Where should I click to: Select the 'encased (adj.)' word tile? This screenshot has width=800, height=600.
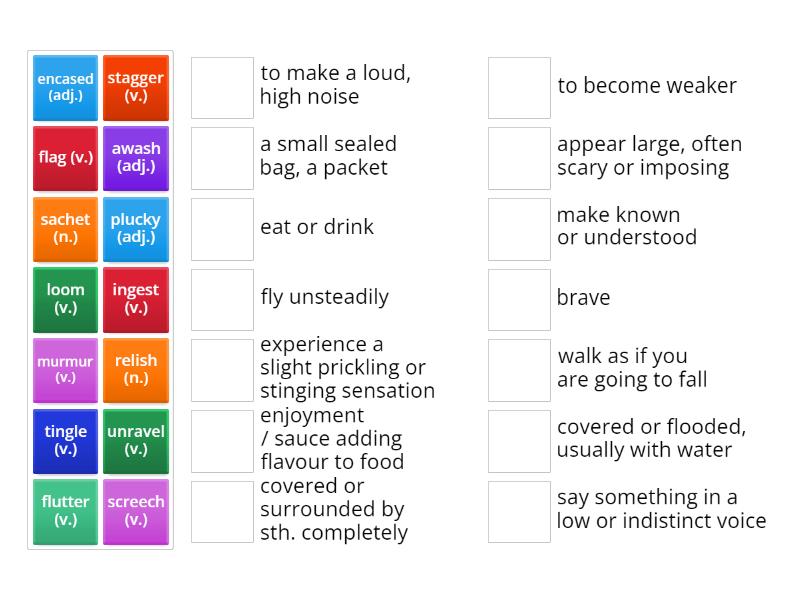pyautogui.click(x=65, y=88)
